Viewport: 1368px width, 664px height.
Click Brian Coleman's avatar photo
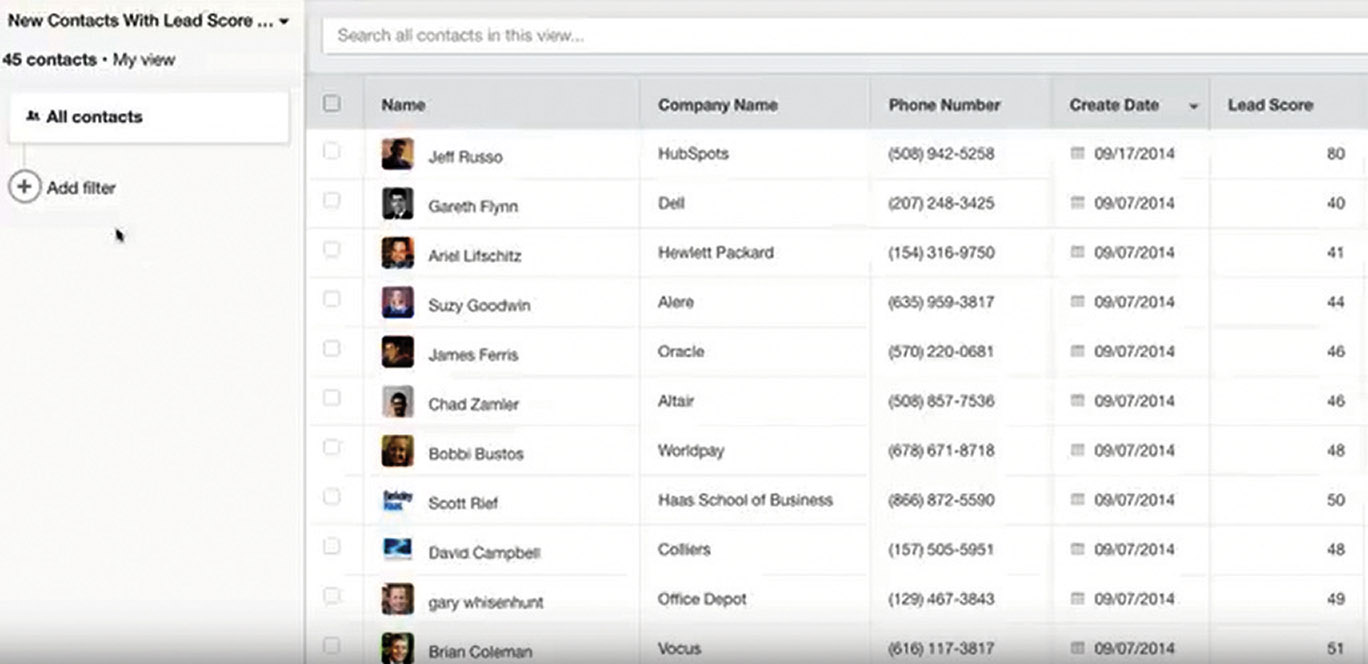tap(397, 648)
